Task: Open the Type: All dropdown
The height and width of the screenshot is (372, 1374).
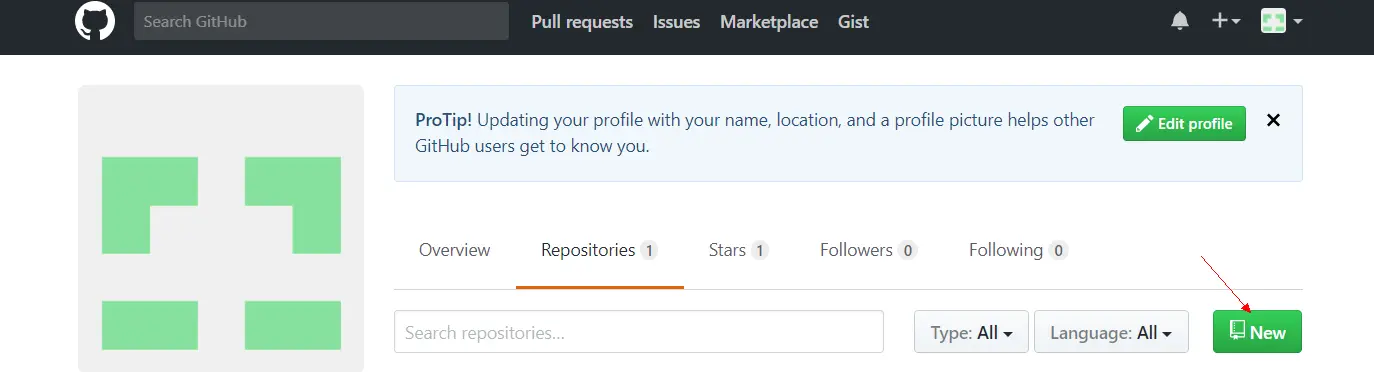Action: [x=971, y=332]
